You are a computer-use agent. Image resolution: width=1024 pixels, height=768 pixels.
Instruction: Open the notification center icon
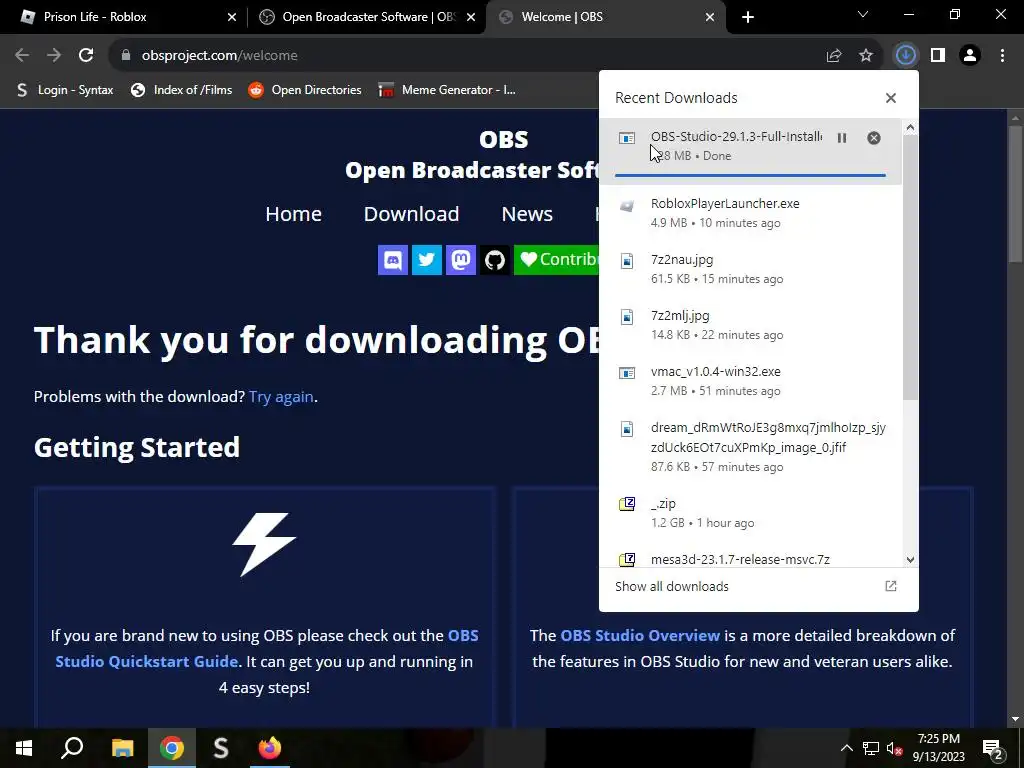pyautogui.click(x=993, y=748)
